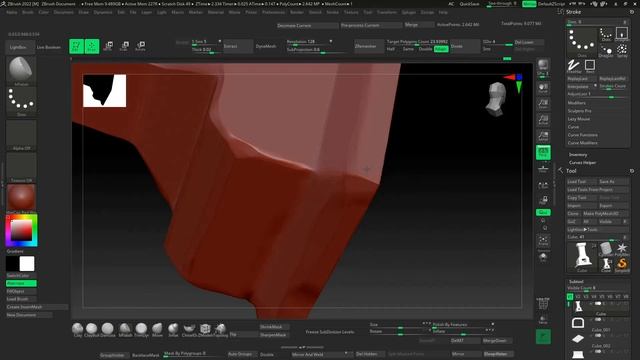Open the Zplugin menu
This screenshot has height=360, width=640.
click(x=408, y=12)
